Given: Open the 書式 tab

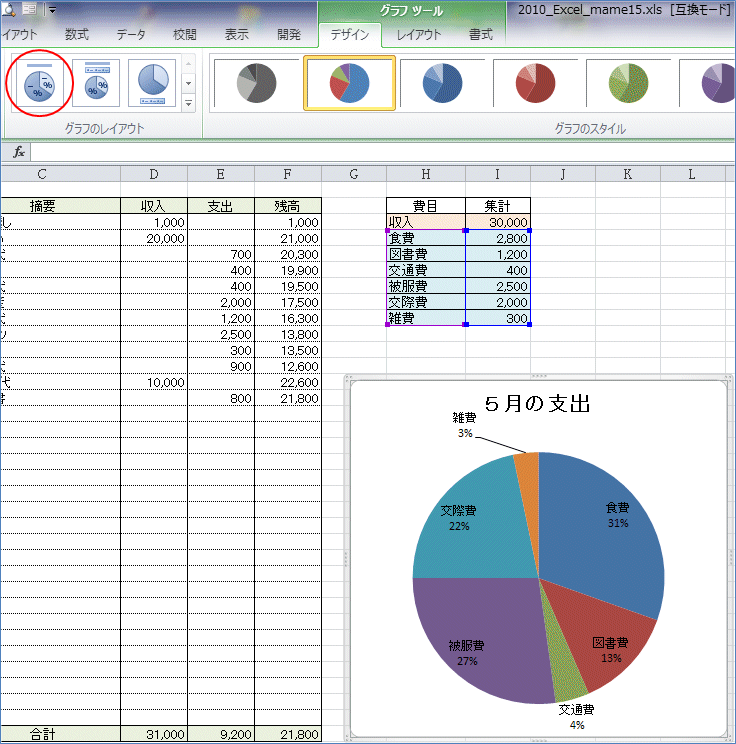Looking at the screenshot, I should point(481,34).
